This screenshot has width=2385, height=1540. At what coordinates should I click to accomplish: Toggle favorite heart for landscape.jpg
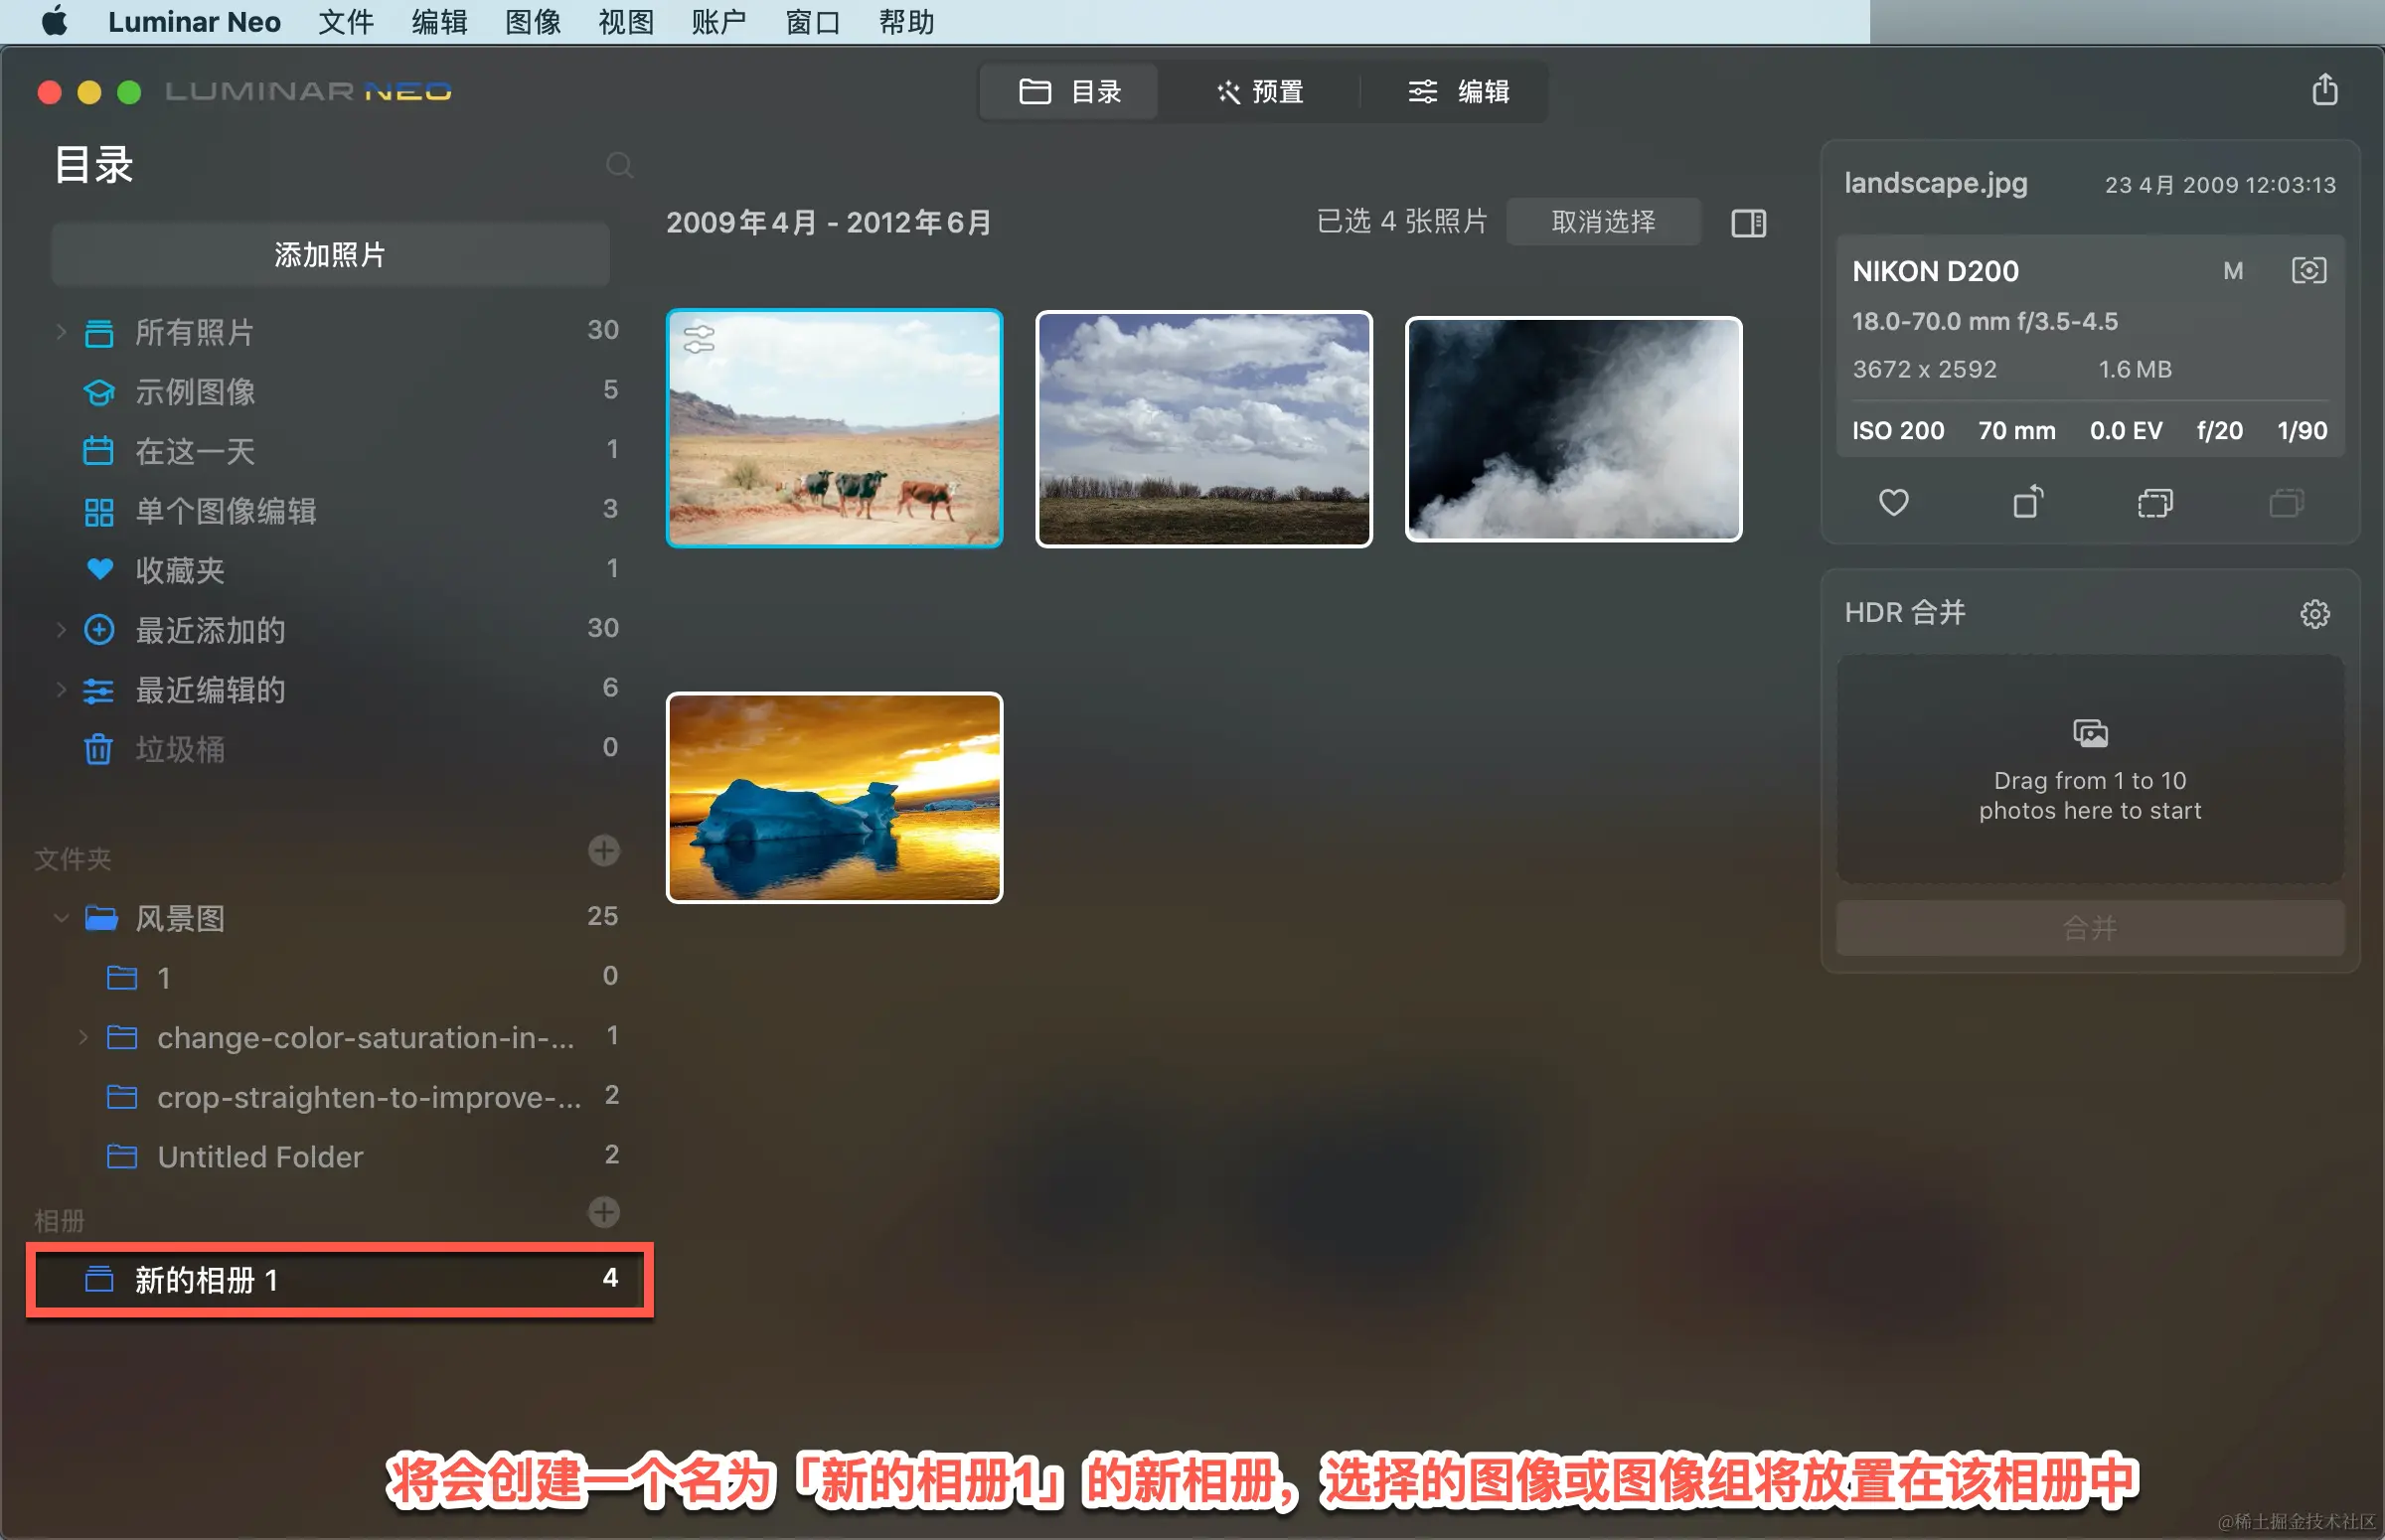point(1893,502)
